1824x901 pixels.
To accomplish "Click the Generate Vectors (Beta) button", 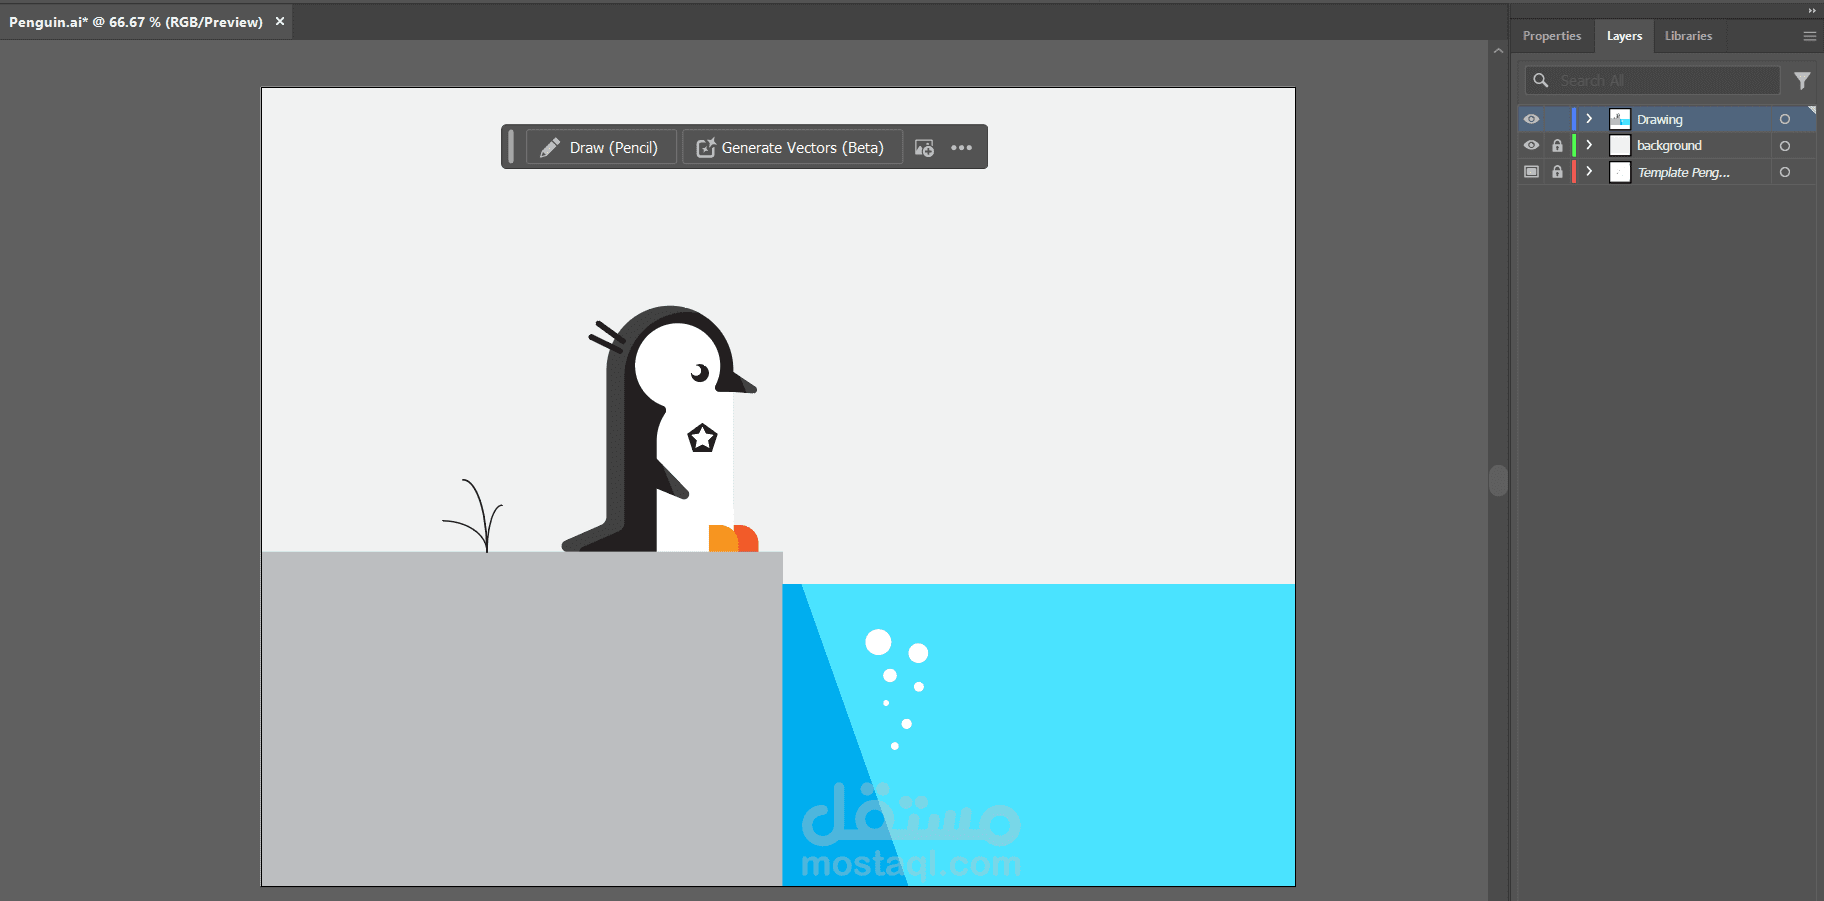I will coord(792,146).
